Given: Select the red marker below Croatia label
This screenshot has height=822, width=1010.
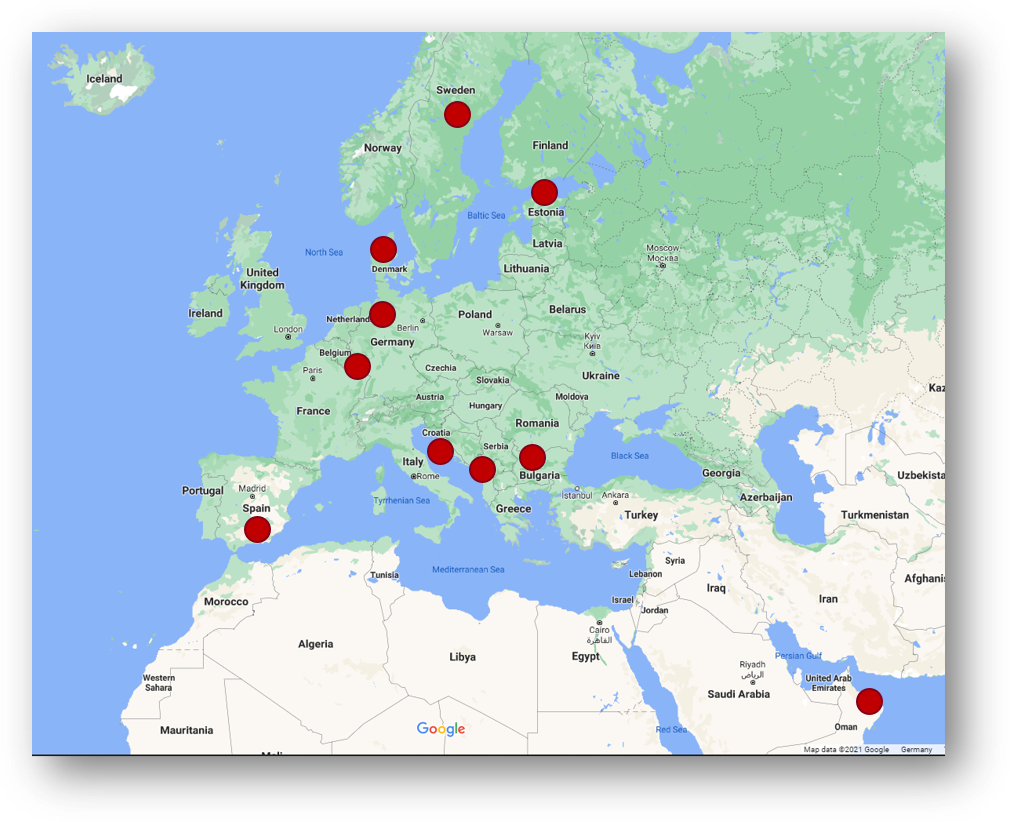Looking at the screenshot, I should point(440,451).
